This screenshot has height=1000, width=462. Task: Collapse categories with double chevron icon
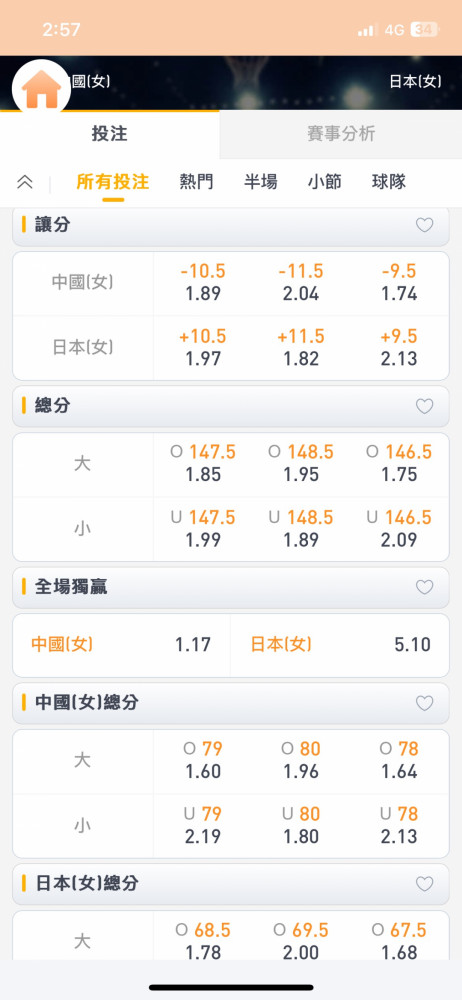coord(24,182)
